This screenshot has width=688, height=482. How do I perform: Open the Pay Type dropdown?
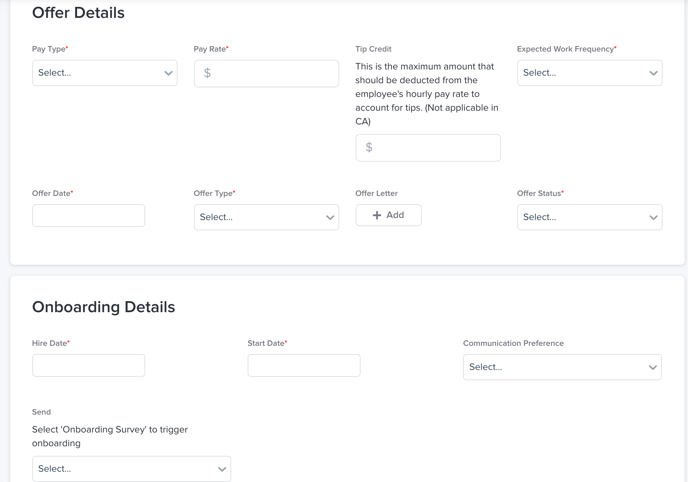tap(104, 73)
